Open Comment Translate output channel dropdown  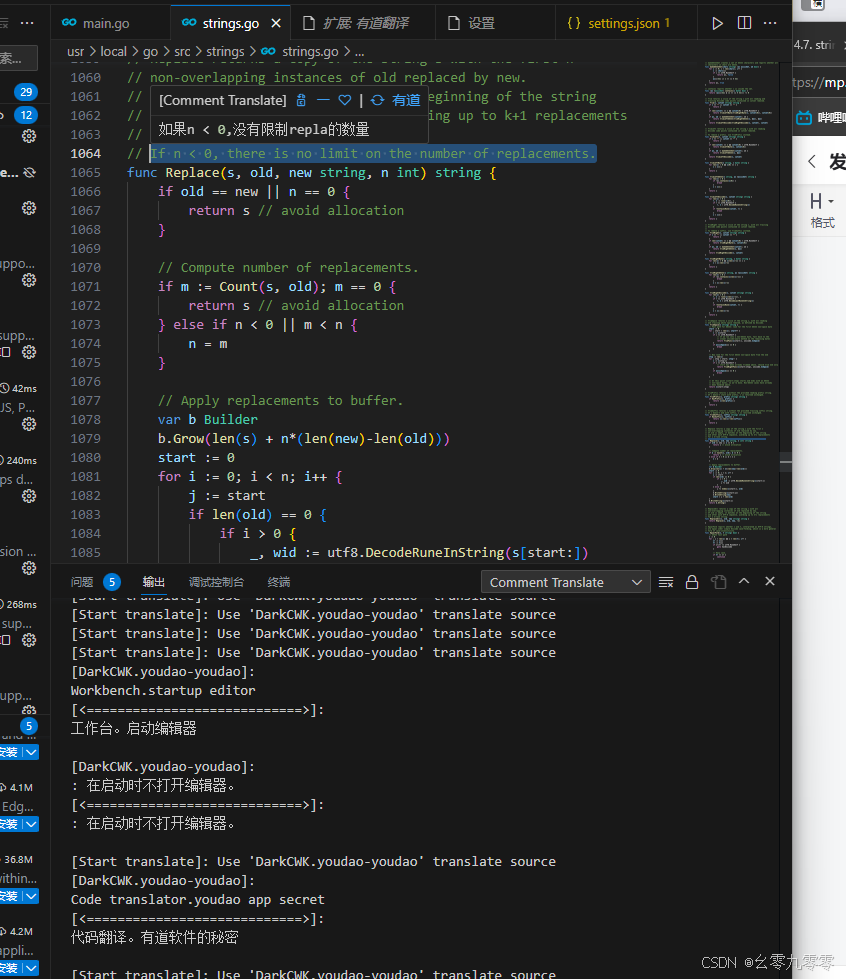(566, 582)
